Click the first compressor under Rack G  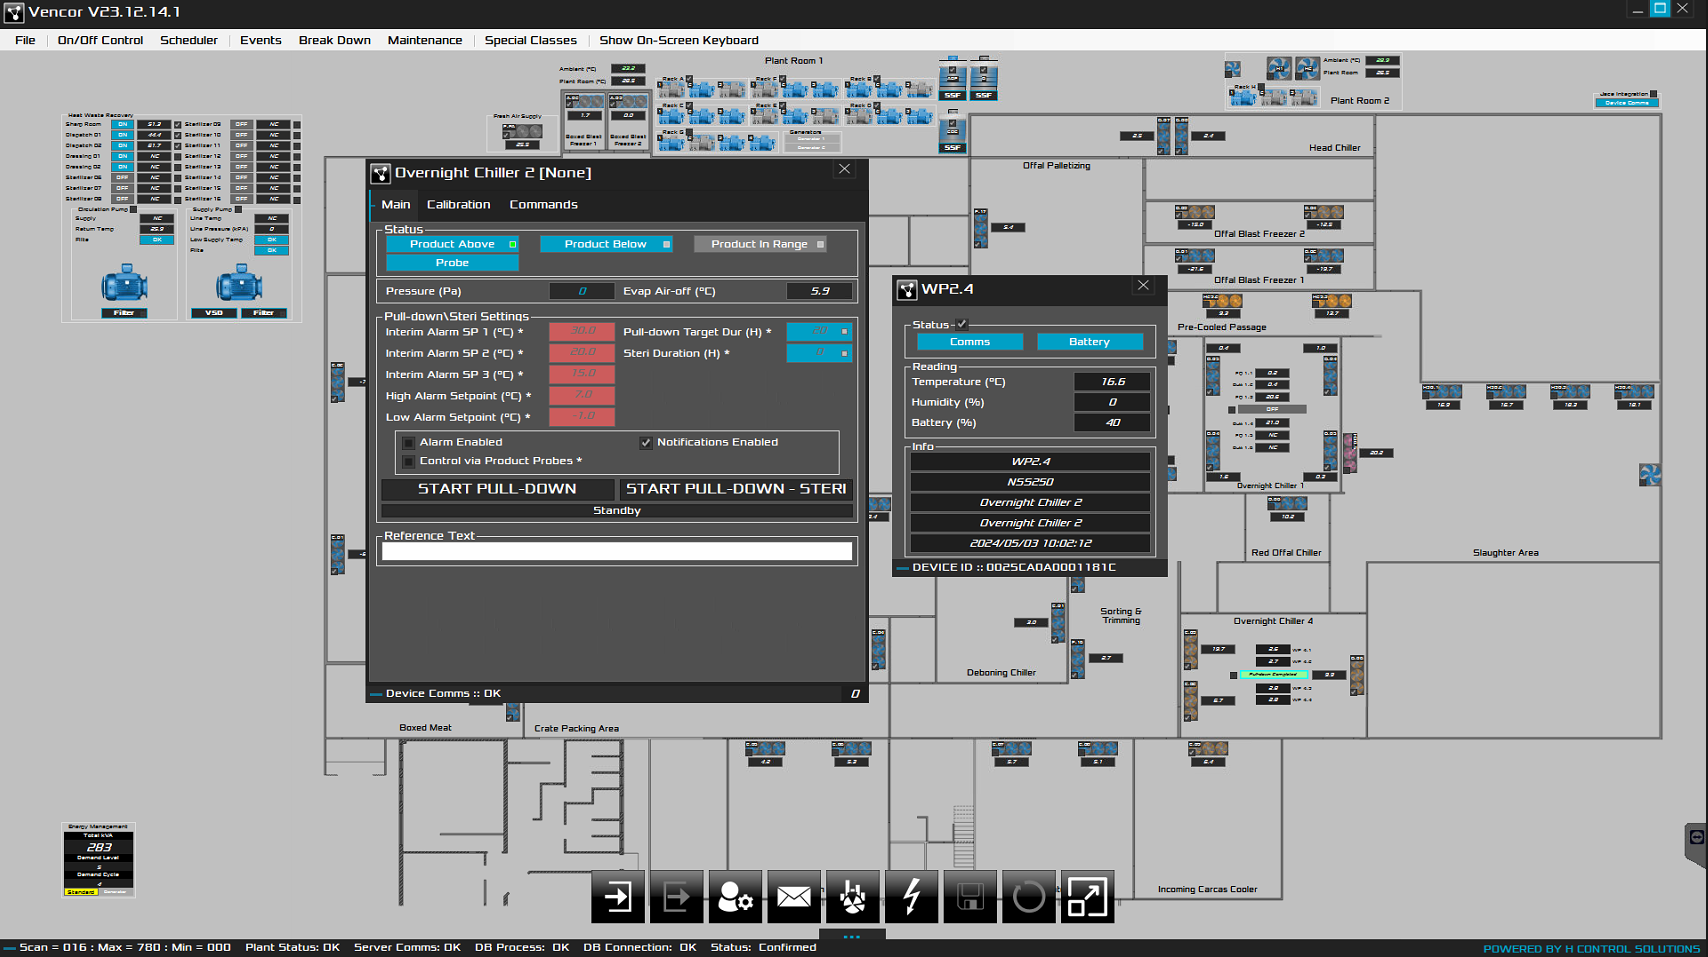tap(671, 142)
